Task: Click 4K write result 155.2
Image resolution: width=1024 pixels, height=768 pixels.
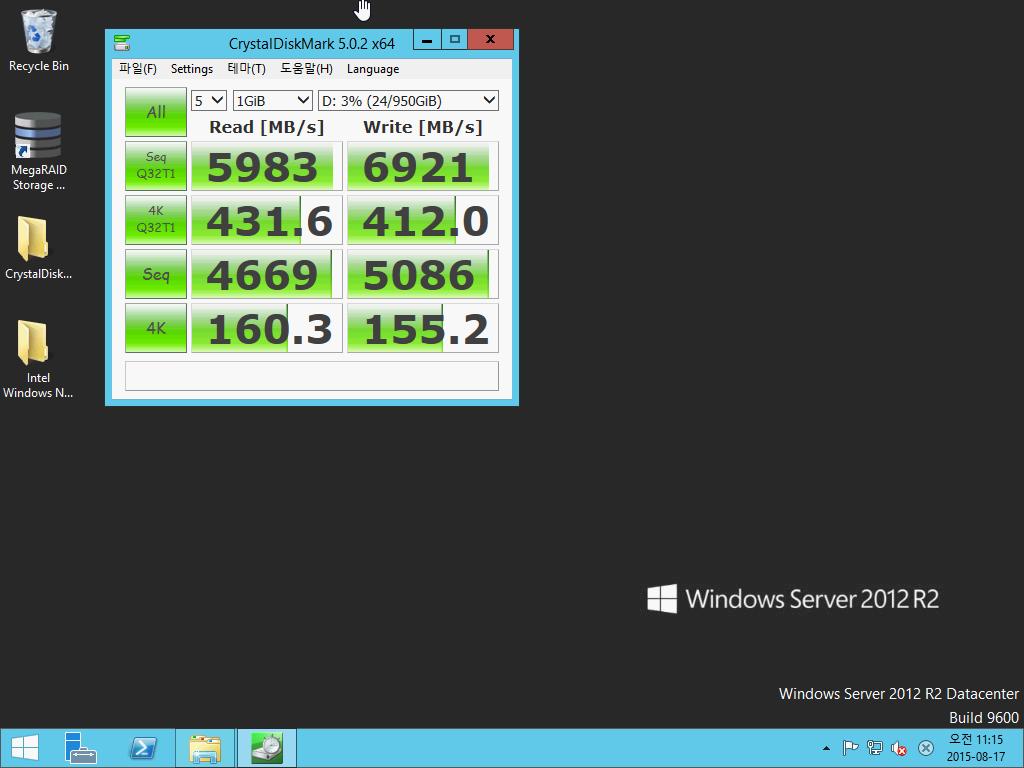Action: click(423, 328)
